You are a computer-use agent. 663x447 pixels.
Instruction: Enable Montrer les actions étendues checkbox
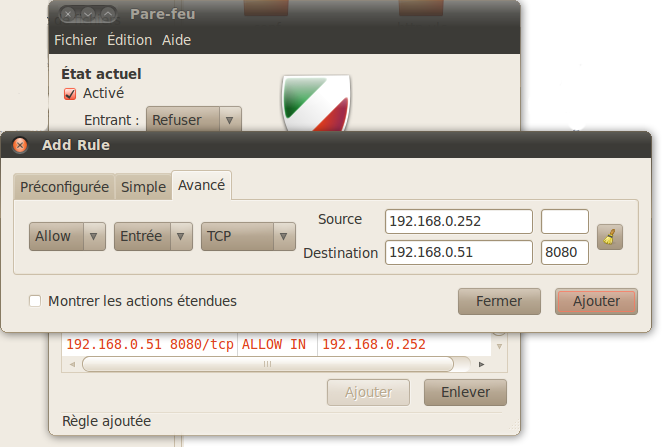[35, 301]
